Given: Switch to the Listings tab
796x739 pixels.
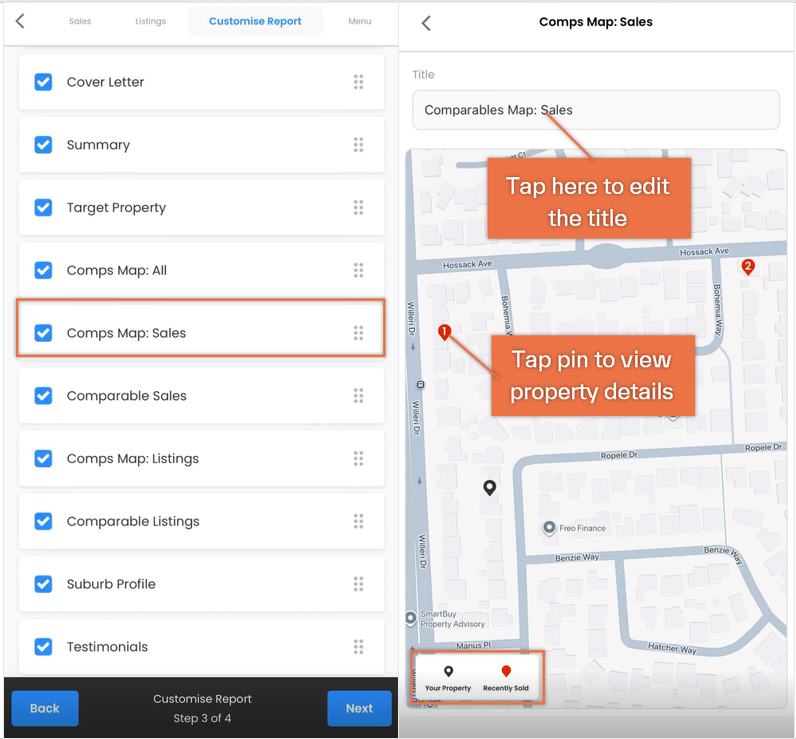Looking at the screenshot, I should tap(150, 21).
